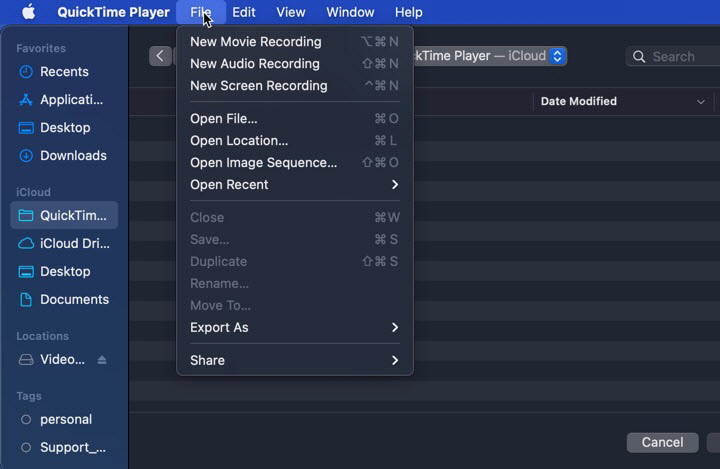Close the File menu

(201, 12)
